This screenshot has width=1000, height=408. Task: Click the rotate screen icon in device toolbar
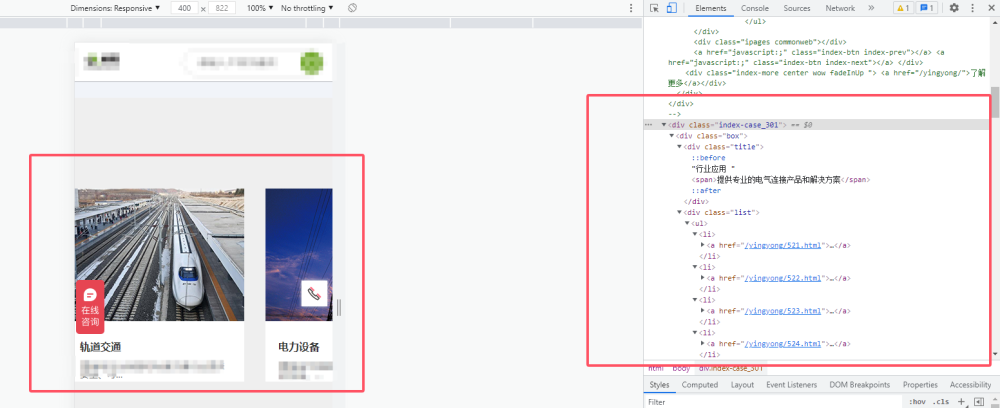tap(352, 8)
